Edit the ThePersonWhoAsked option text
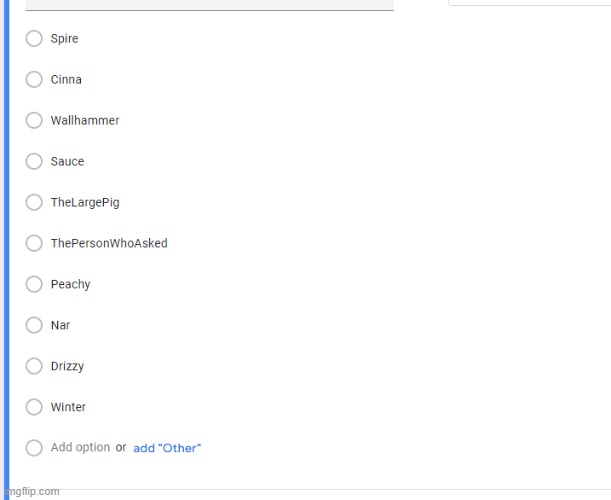611x500 pixels. 109,244
